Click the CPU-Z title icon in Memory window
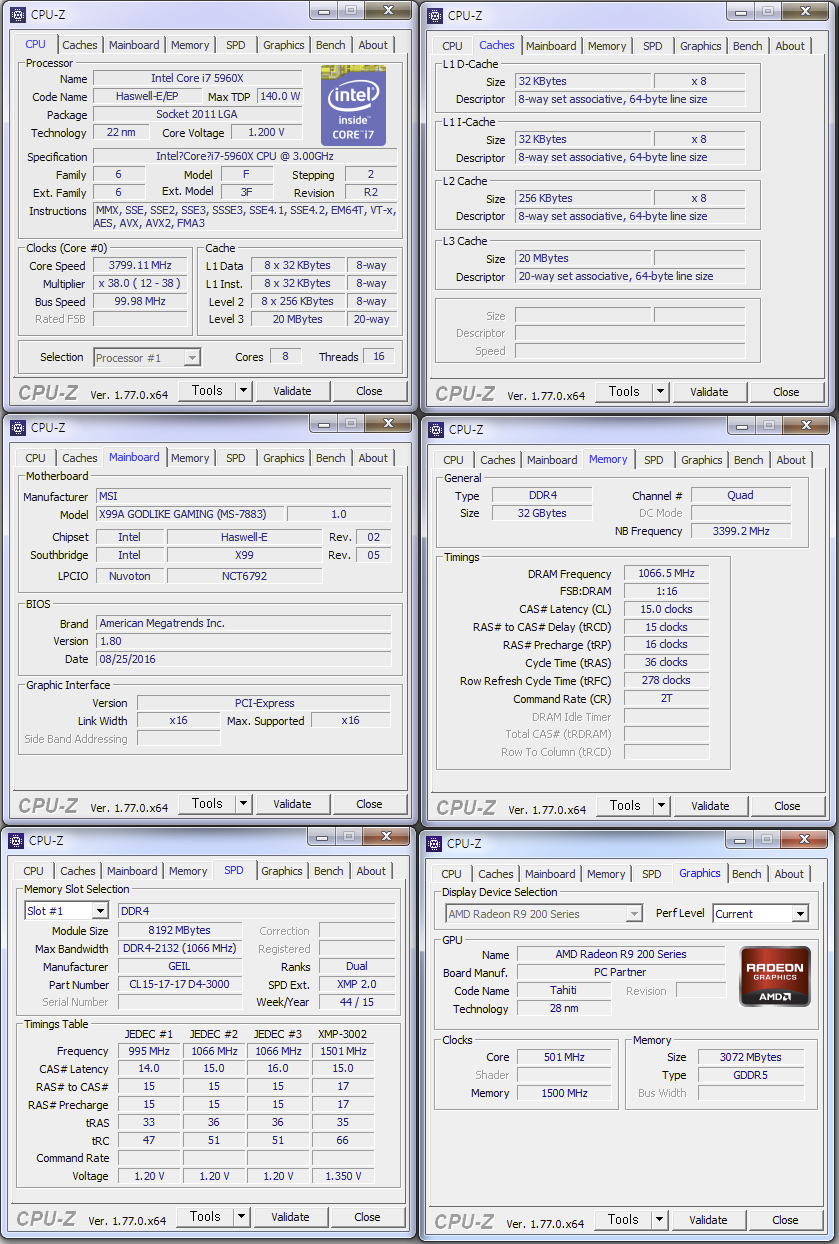Viewport: 839px width, 1244px height. point(436,429)
